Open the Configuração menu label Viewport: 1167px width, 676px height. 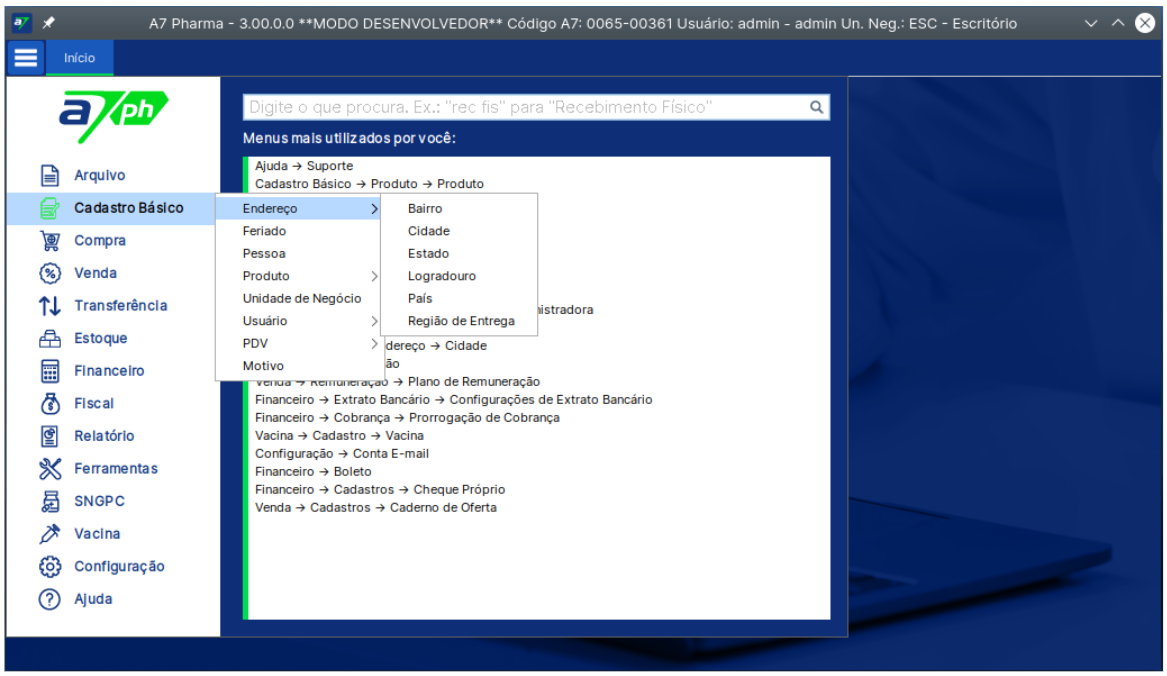point(119,567)
